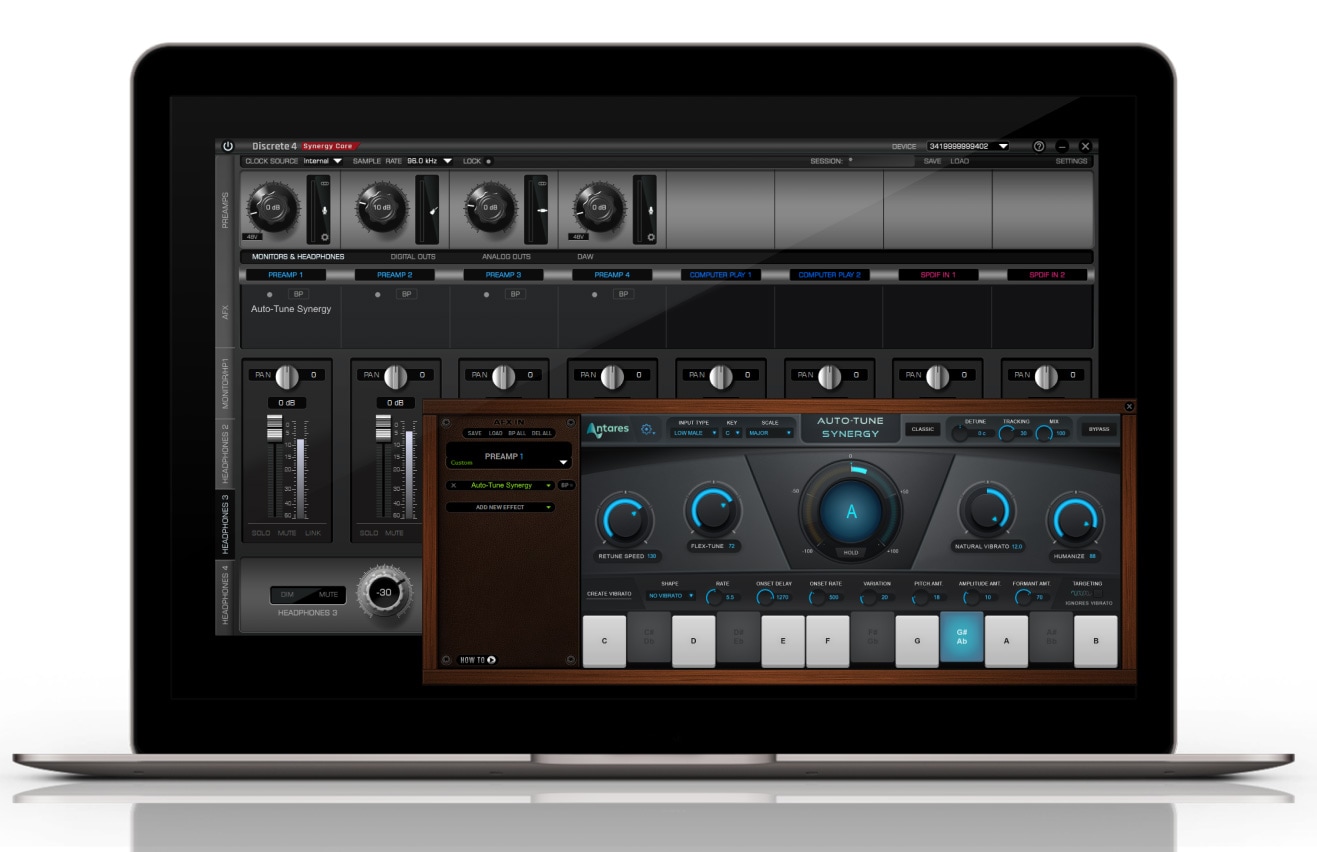
Task: Click DEL ALL in AFX IN rack
Action: pyautogui.click(x=542, y=433)
